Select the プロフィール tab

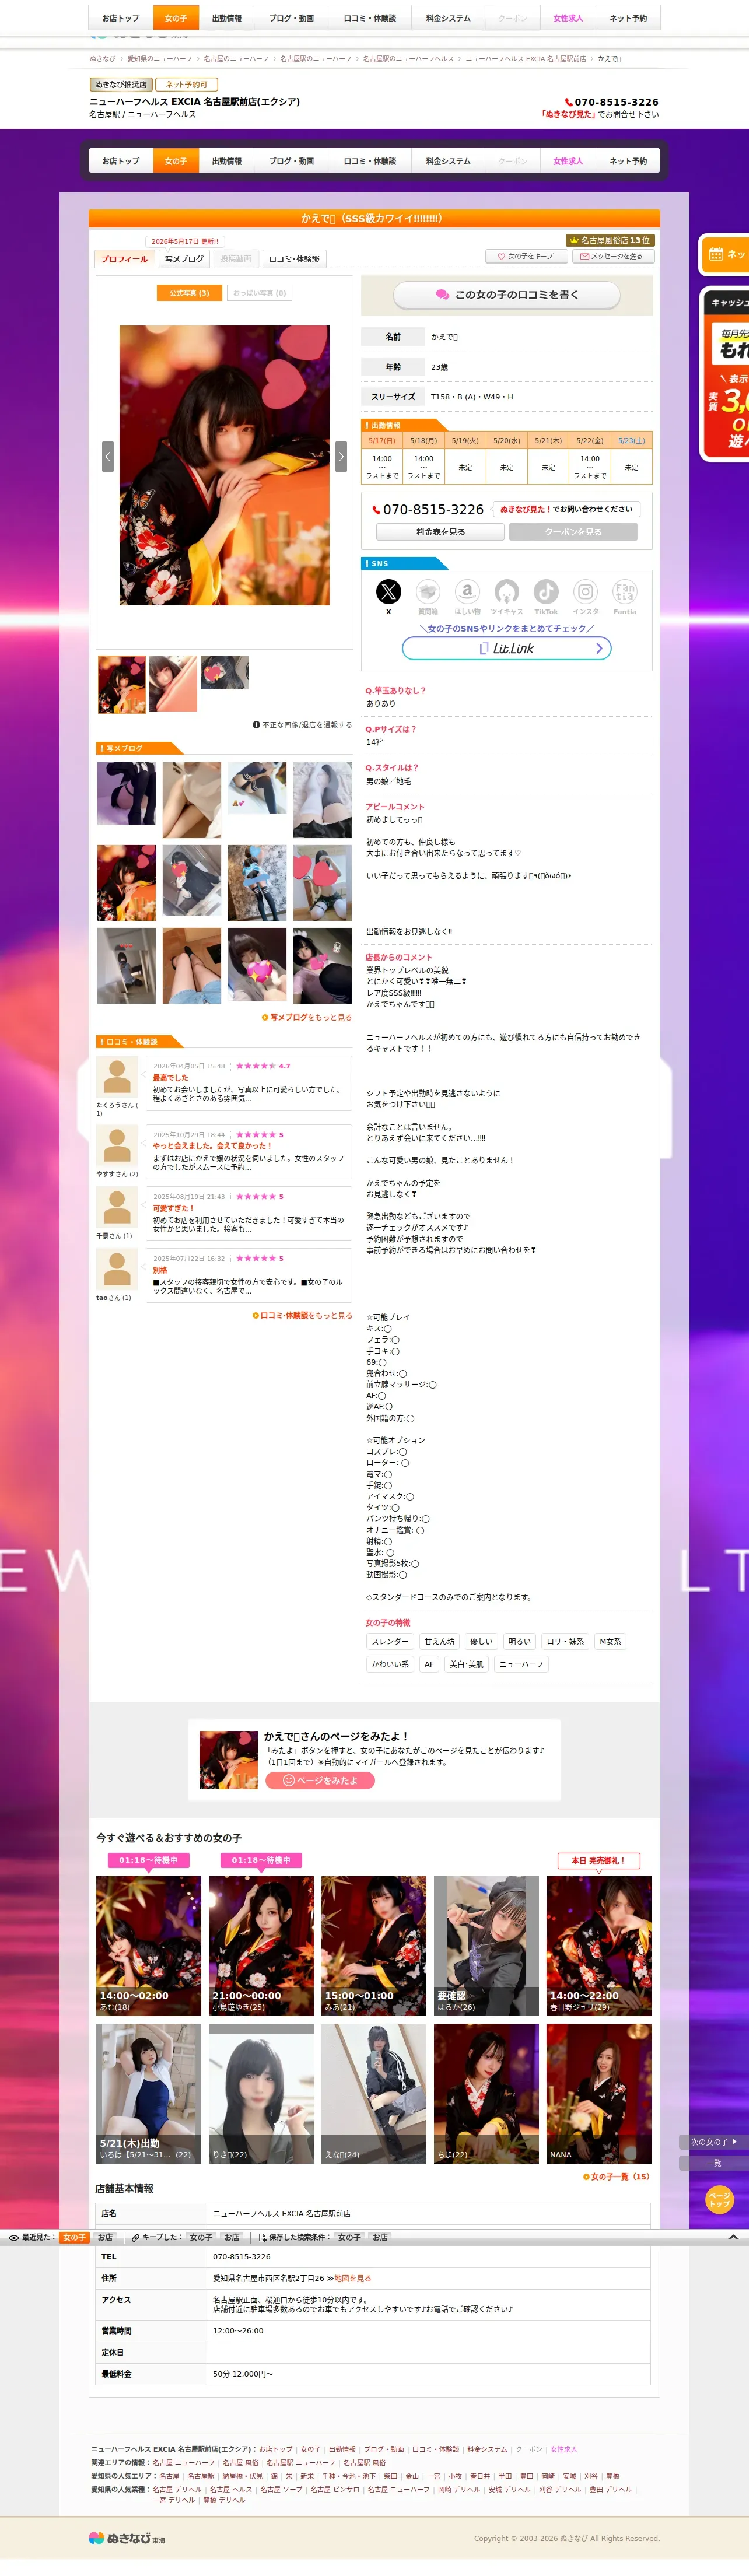click(x=124, y=259)
